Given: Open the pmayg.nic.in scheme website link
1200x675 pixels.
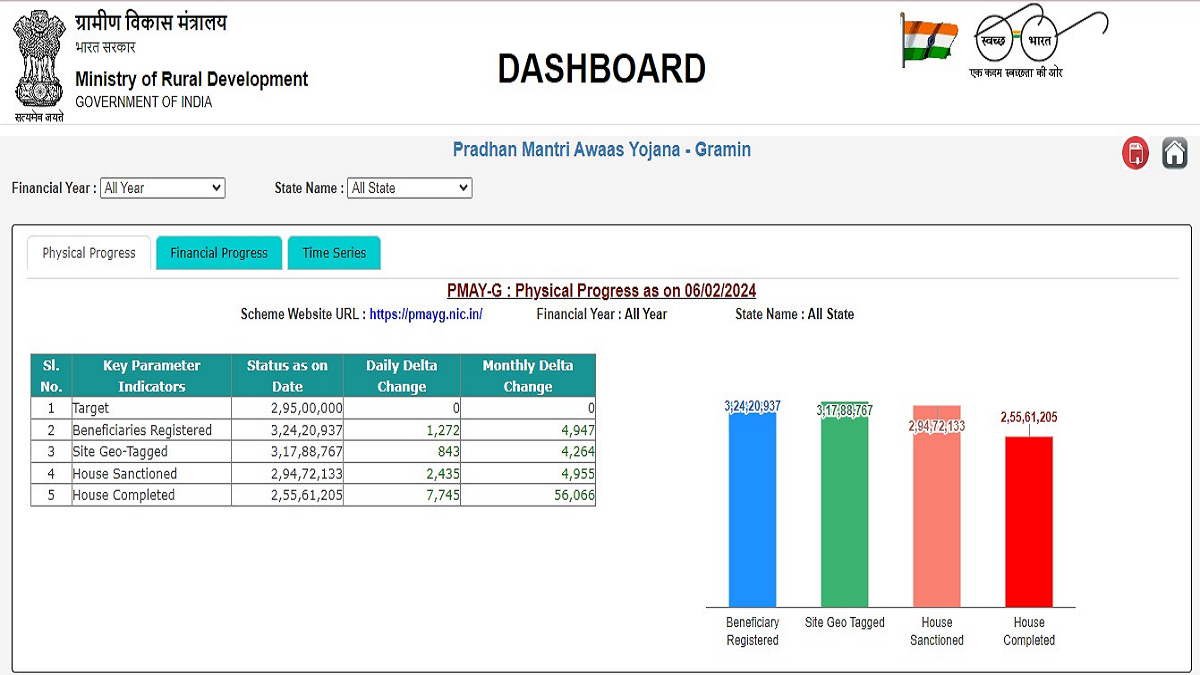Looking at the screenshot, I should tap(426, 314).
